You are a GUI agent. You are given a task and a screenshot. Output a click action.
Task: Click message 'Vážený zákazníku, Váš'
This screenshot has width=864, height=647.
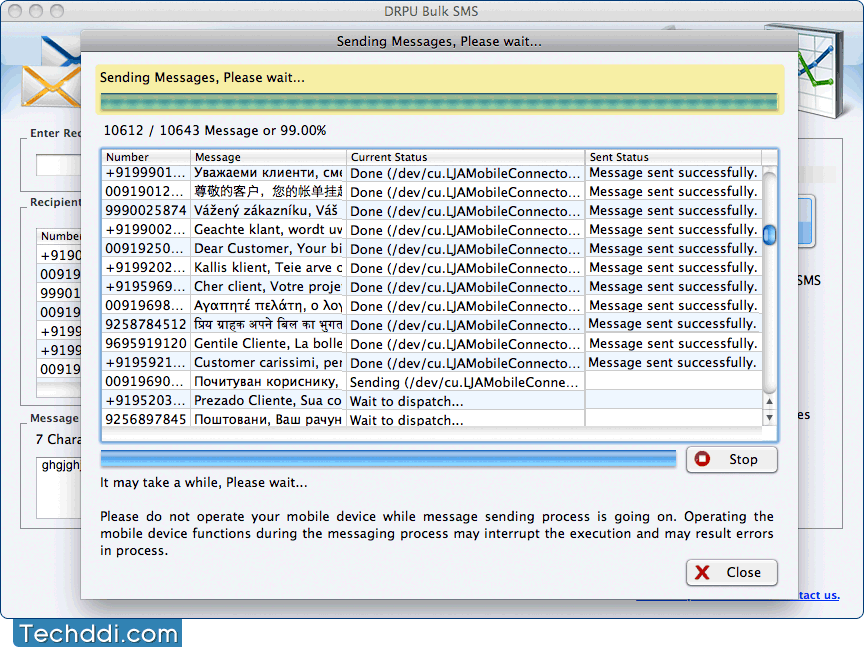[x=266, y=211]
